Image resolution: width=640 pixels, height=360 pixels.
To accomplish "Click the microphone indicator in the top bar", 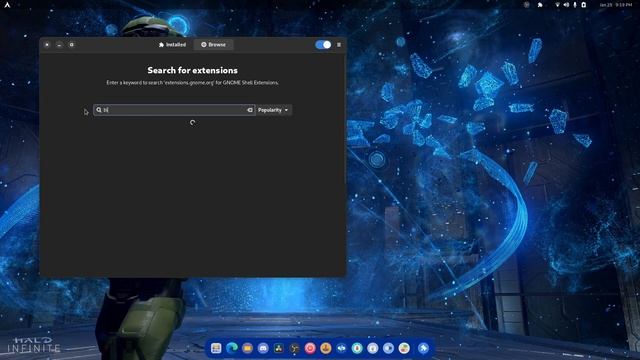I will [x=575, y=5].
